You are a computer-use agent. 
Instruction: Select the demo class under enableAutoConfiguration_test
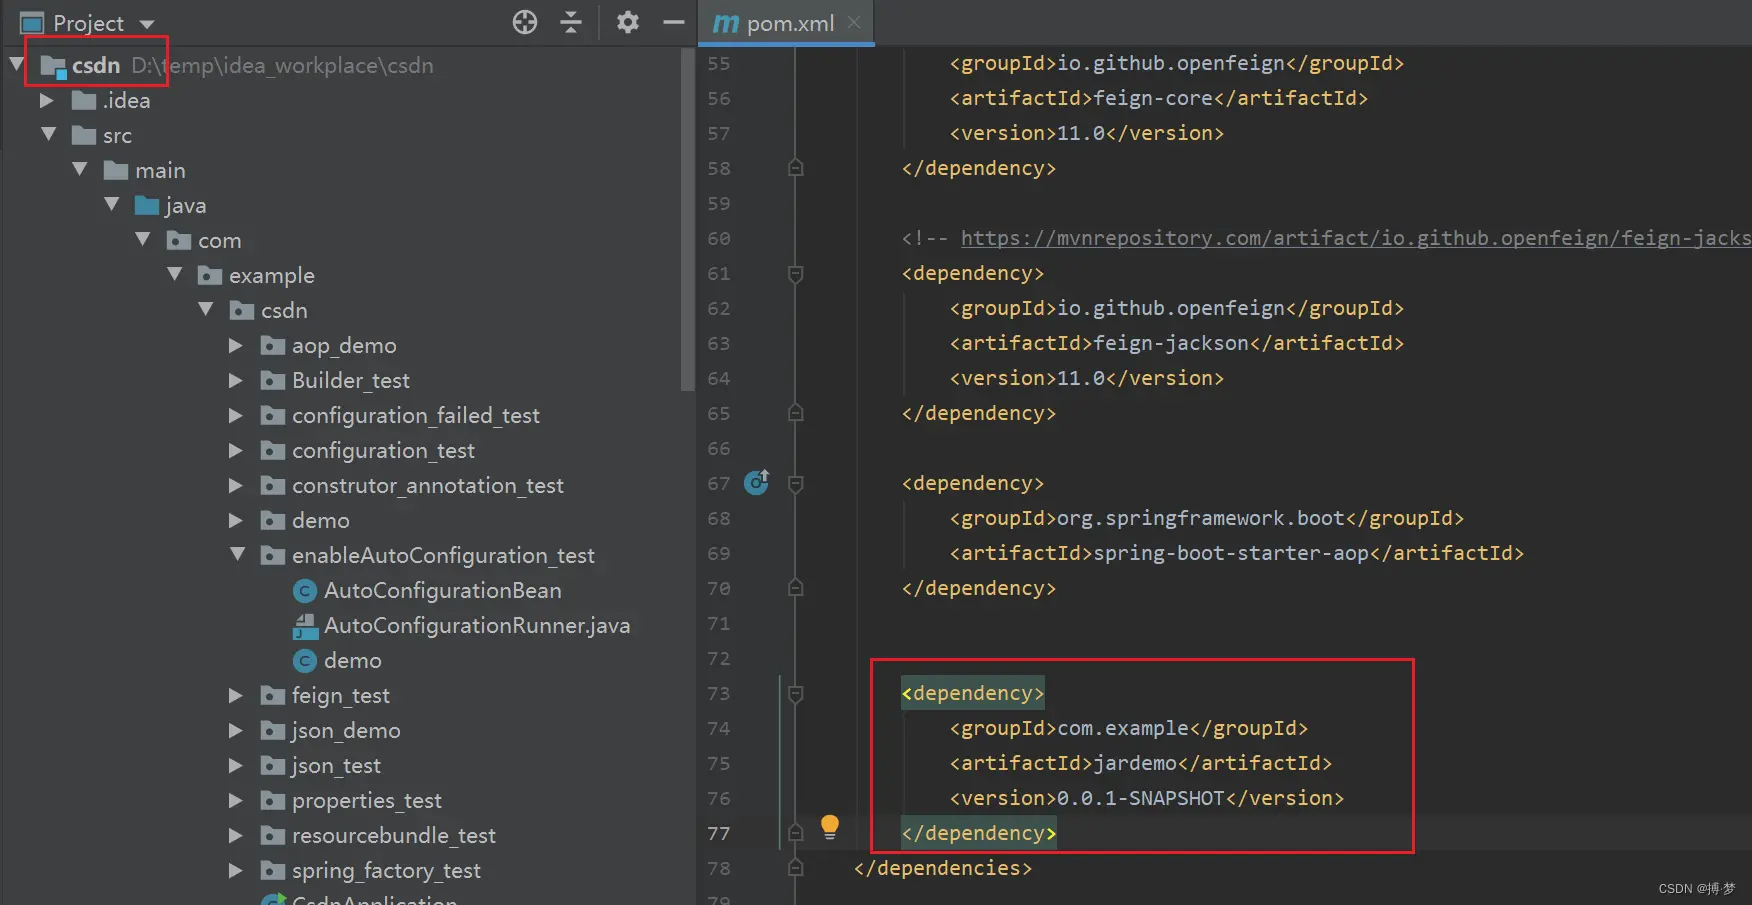(x=353, y=660)
